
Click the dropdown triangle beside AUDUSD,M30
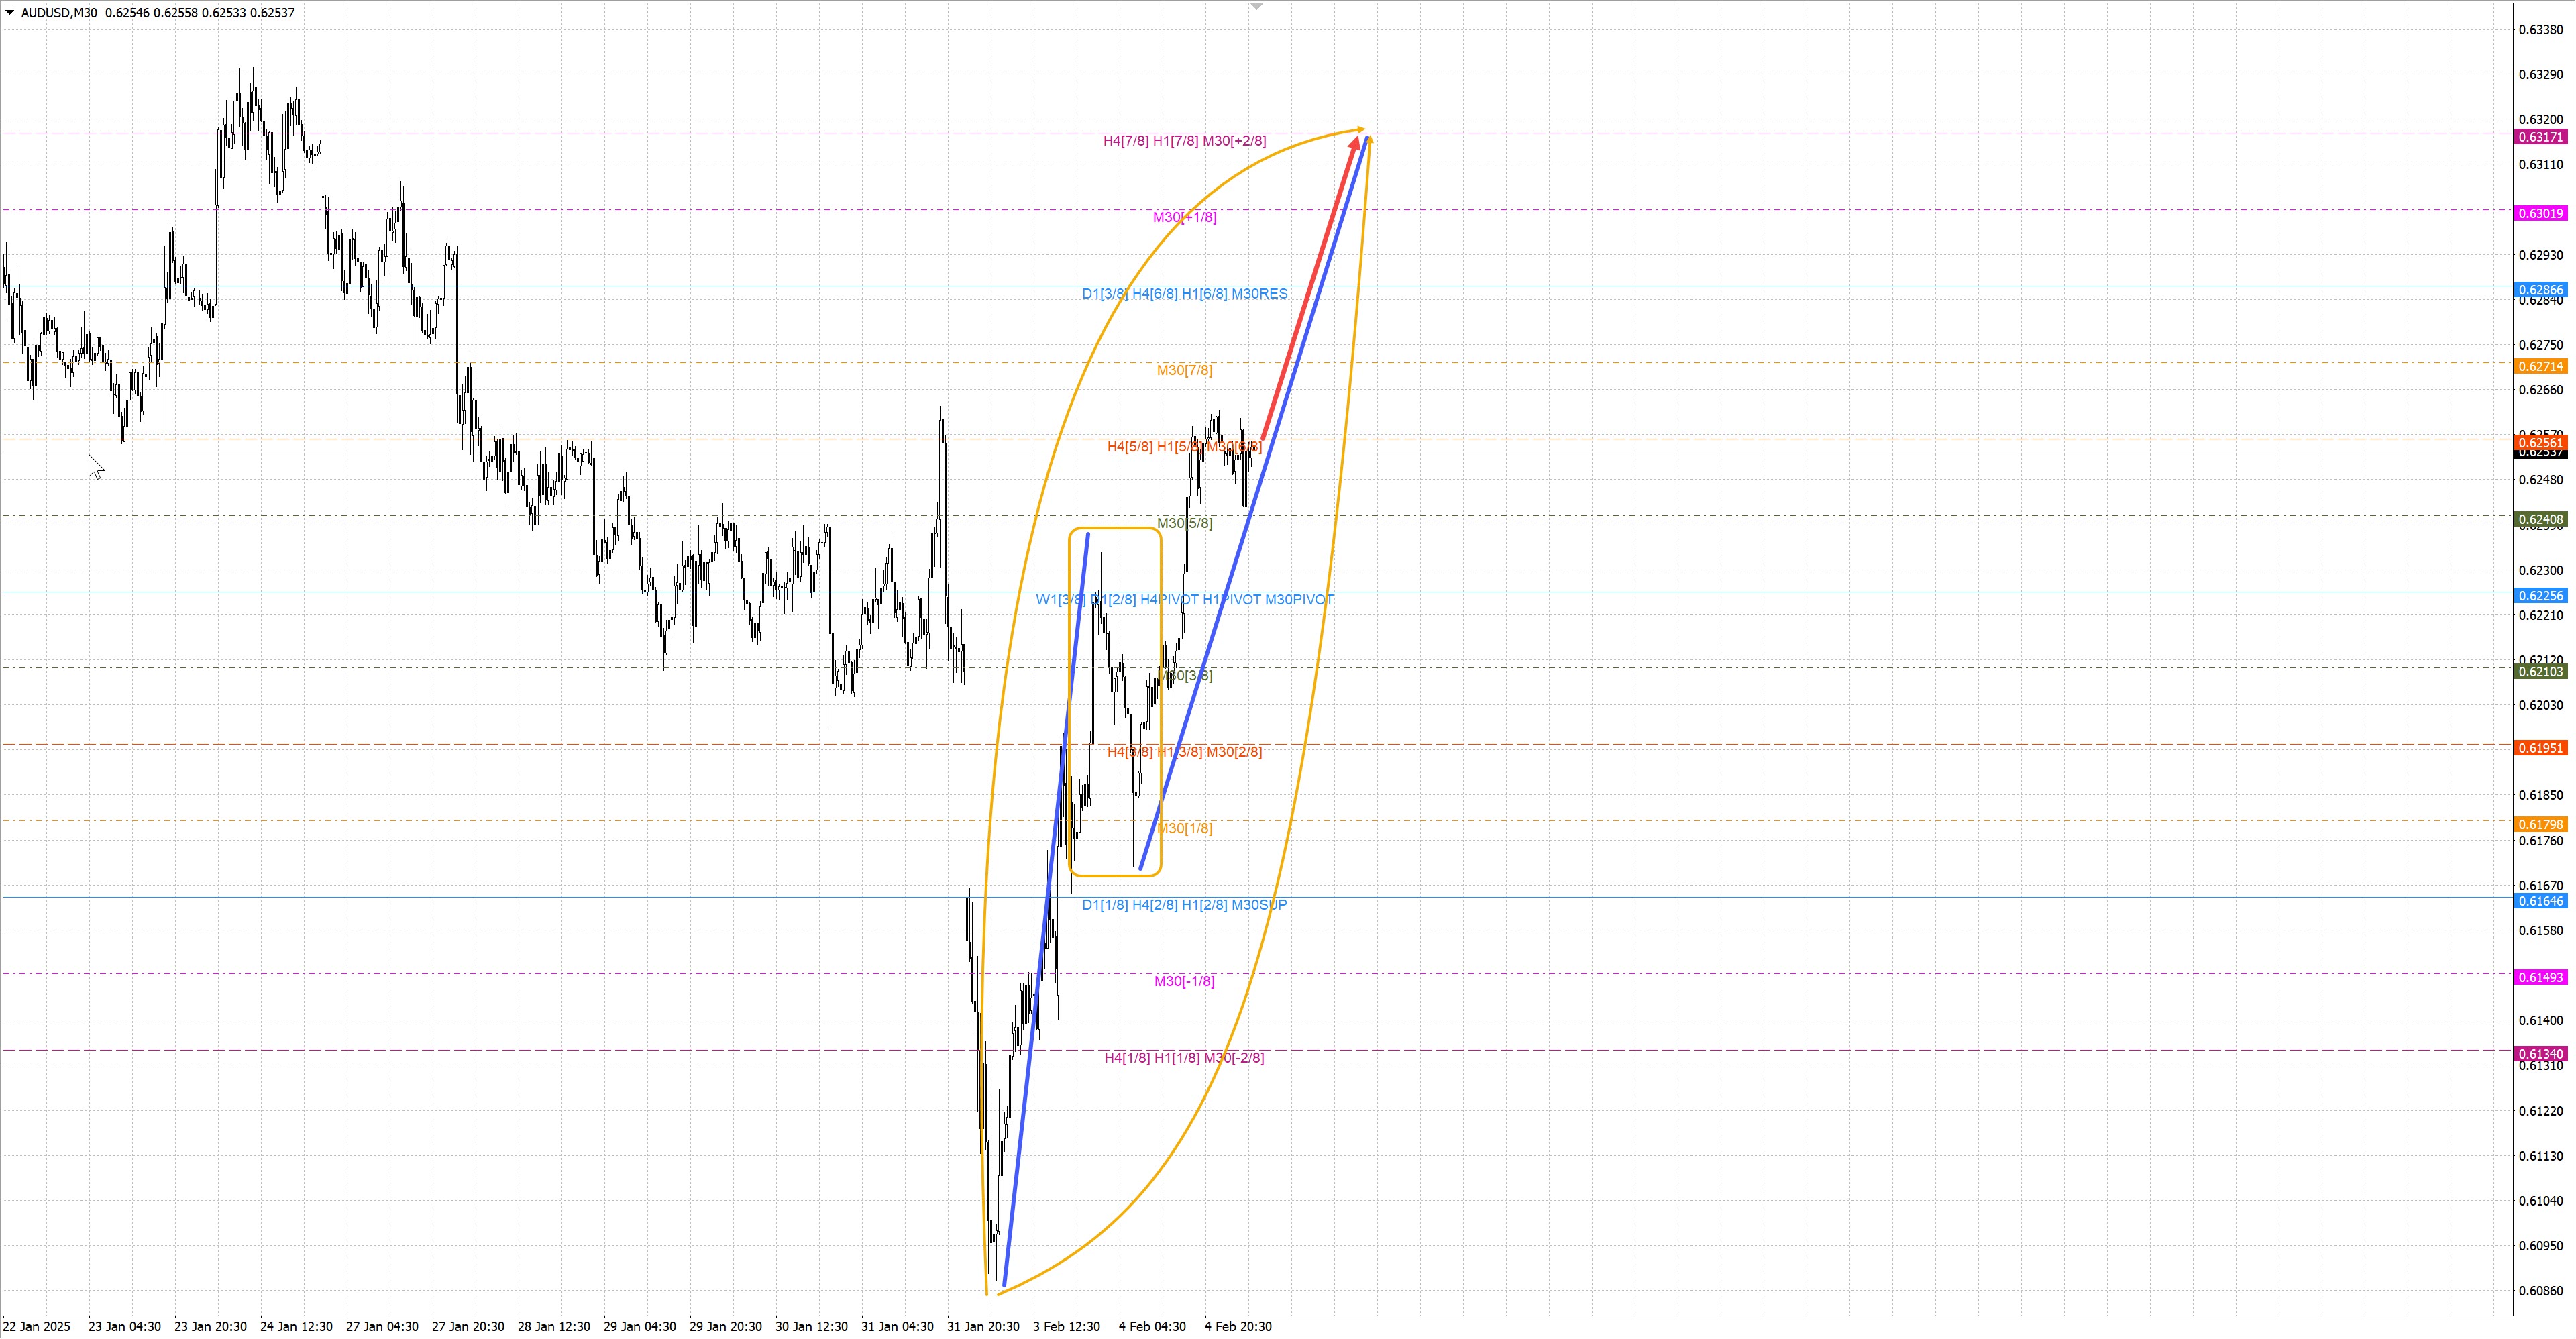coord(10,13)
